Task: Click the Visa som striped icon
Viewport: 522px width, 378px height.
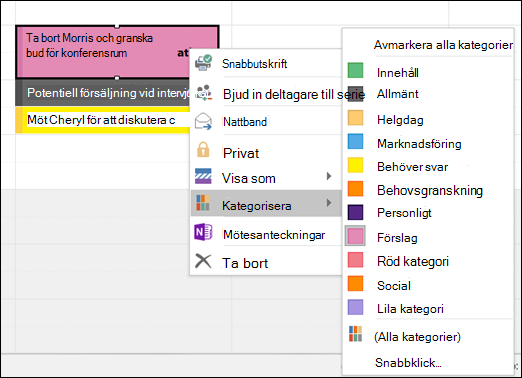Action: [x=203, y=176]
